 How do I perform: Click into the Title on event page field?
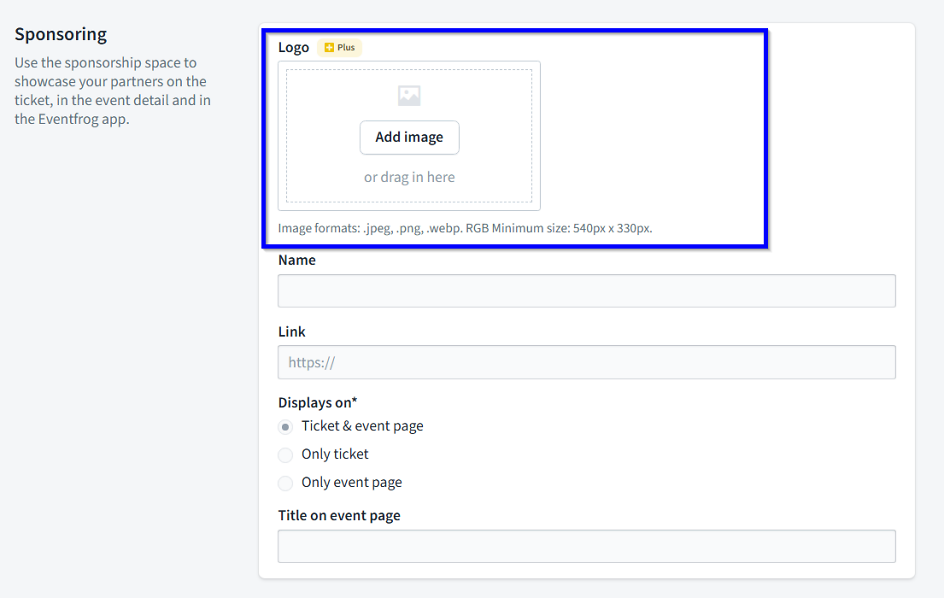[586, 547]
